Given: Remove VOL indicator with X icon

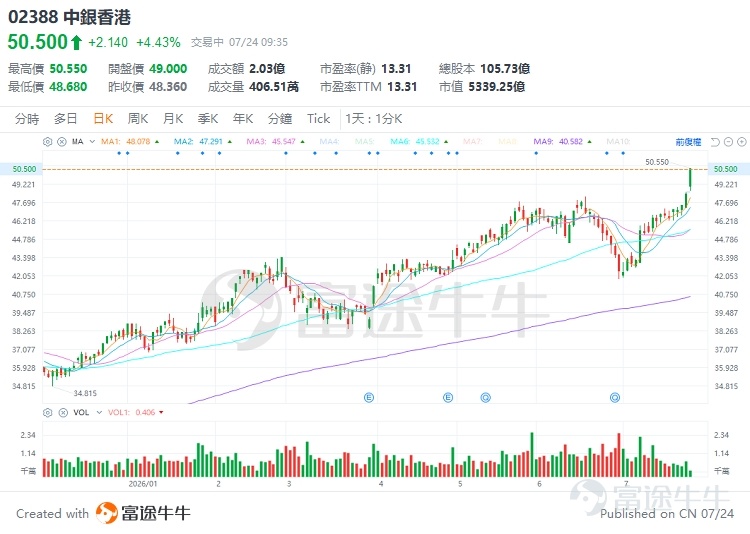Looking at the screenshot, I should coord(63,412).
